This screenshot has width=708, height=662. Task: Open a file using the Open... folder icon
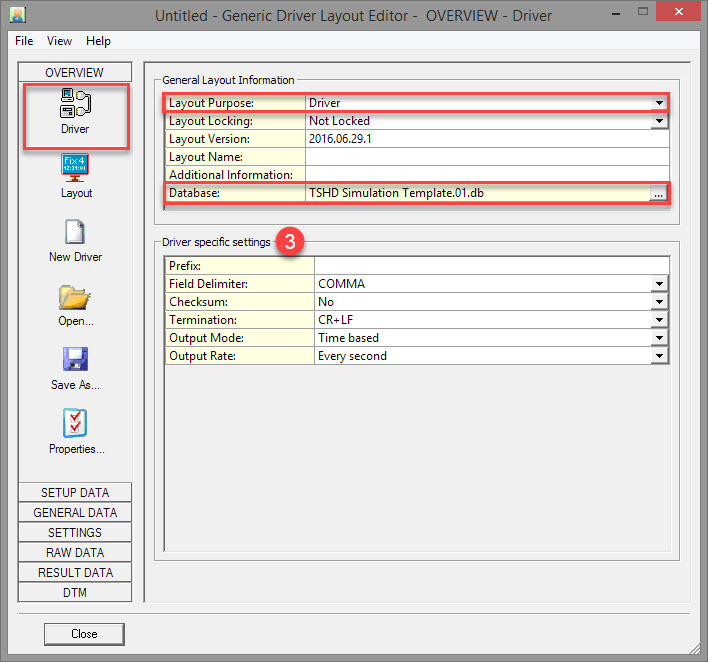click(76, 297)
